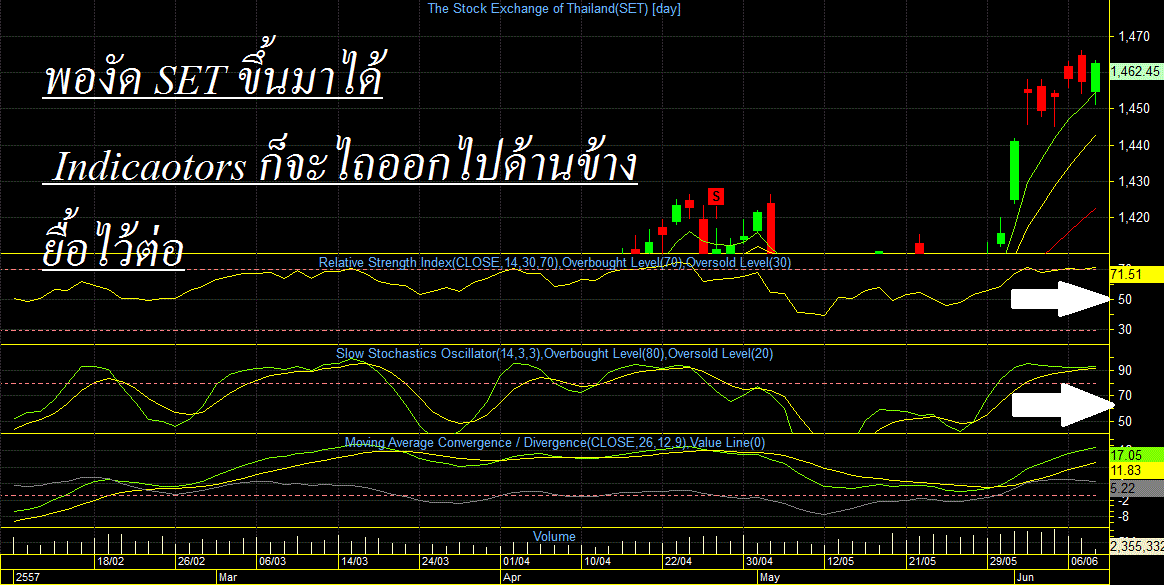Click the 26/02 date on the time axis
This screenshot has width=1164, height=585.
coord(192,561)
